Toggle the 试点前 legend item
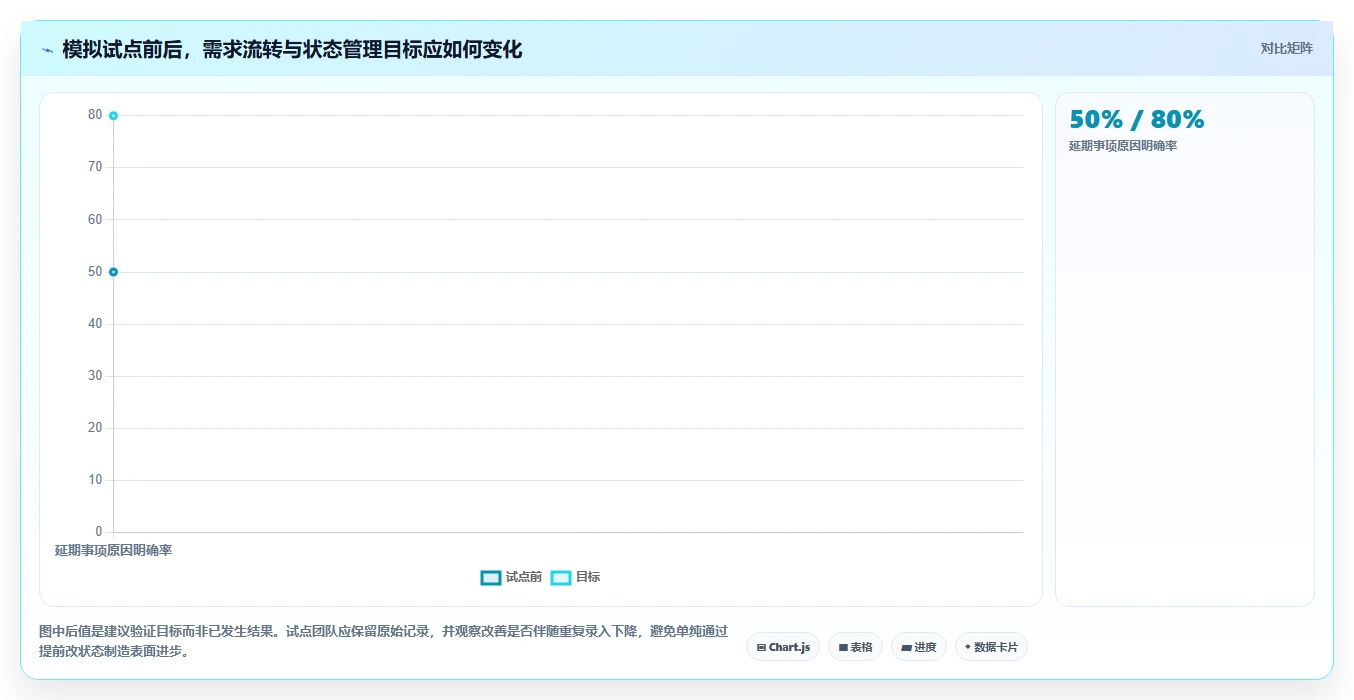The image size is (1354, 700). coord(511,577)
